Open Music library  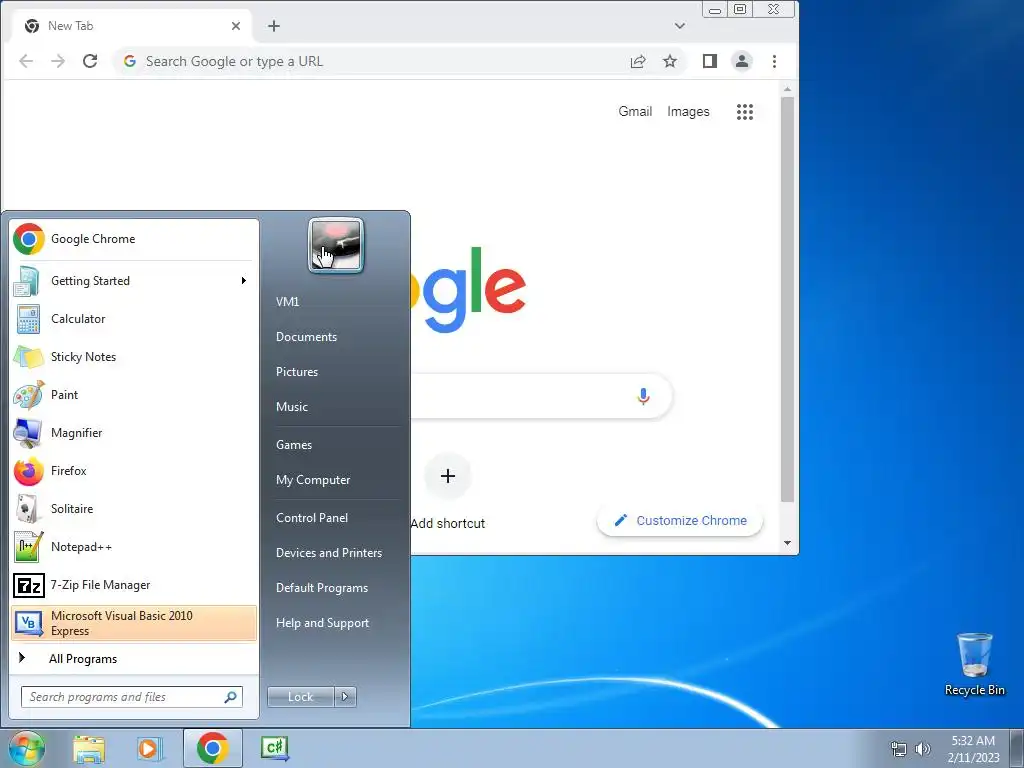click(x=292, y=407)
